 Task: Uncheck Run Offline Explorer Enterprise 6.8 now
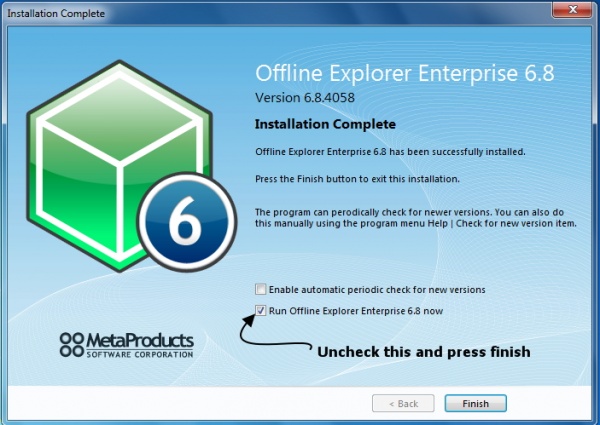coord(261,310)
